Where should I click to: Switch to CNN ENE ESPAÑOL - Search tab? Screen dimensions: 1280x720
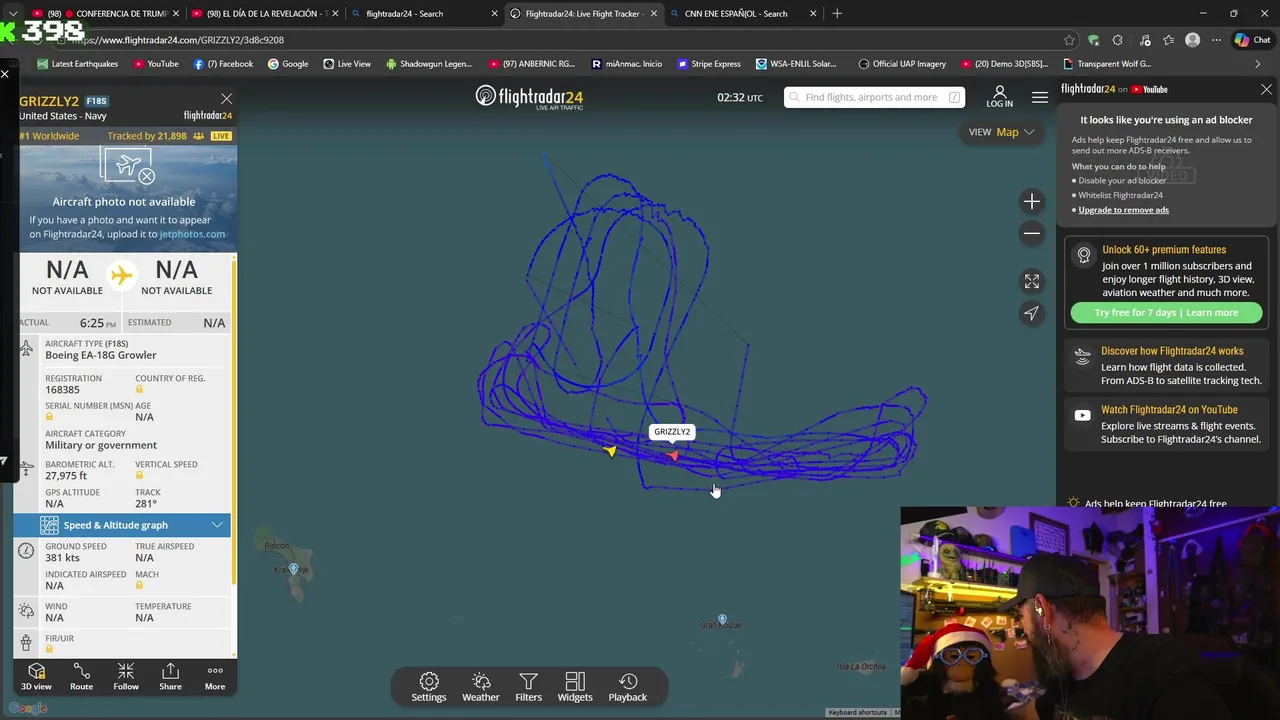tap(742, 14)
